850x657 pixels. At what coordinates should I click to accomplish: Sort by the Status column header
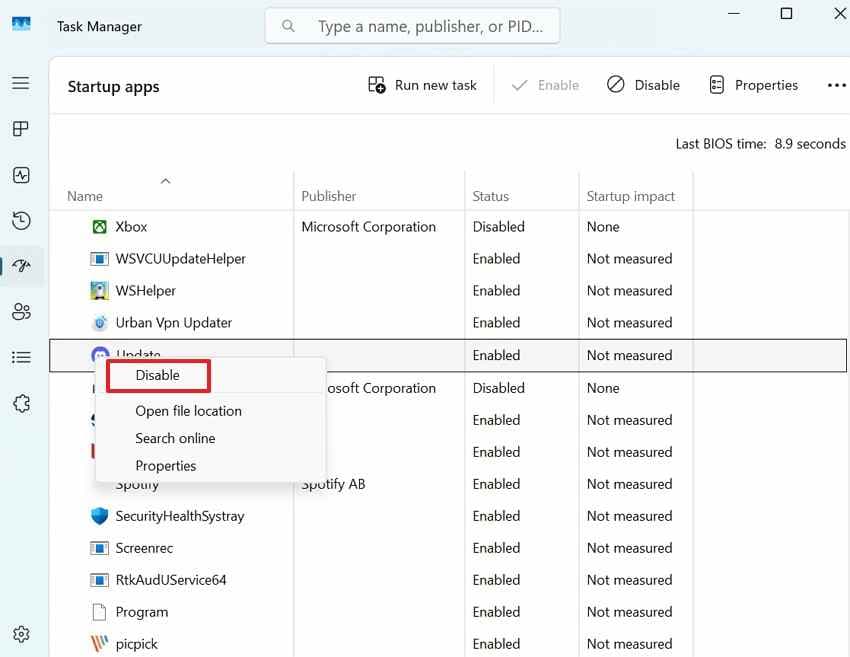click(x=491, y=196)
